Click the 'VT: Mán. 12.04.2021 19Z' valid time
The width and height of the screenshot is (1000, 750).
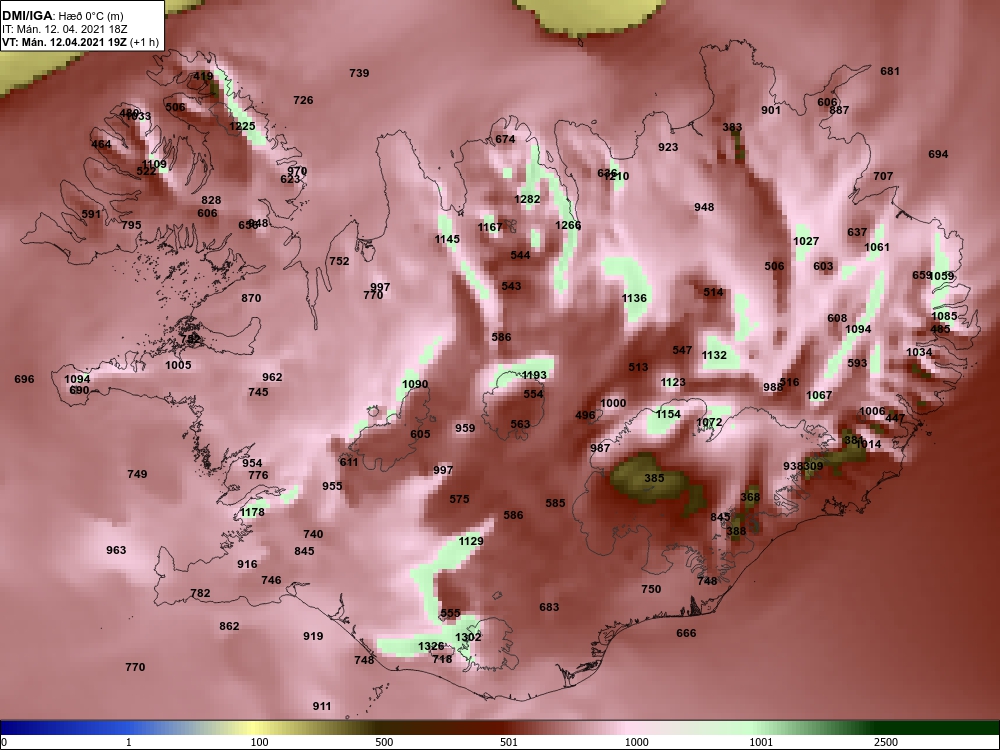click(x=65, y=43)
